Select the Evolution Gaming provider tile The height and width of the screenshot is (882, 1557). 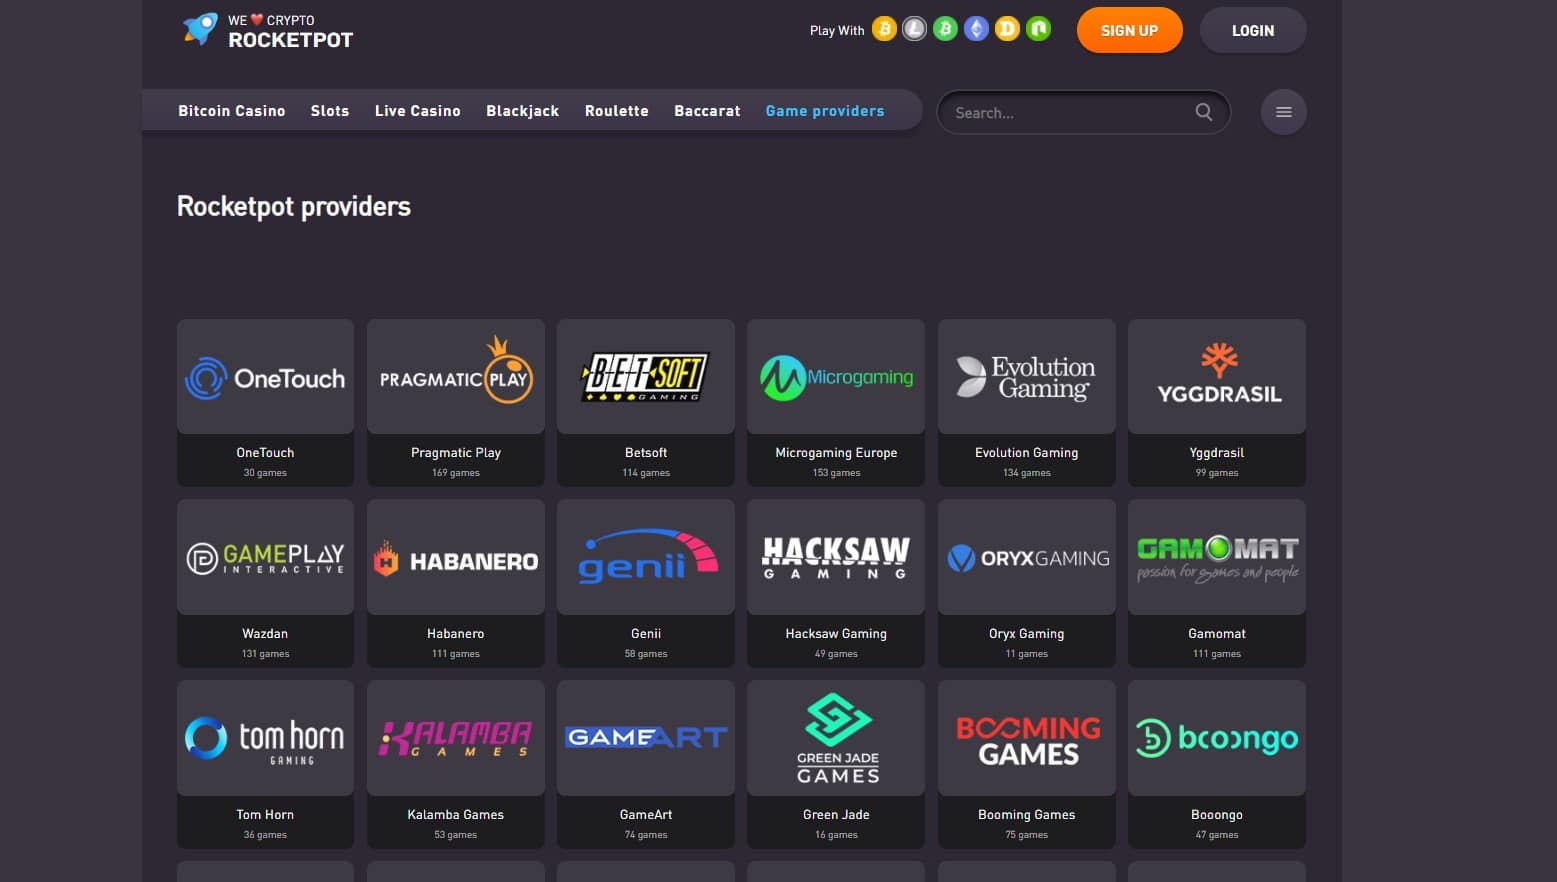[1026, 402]
